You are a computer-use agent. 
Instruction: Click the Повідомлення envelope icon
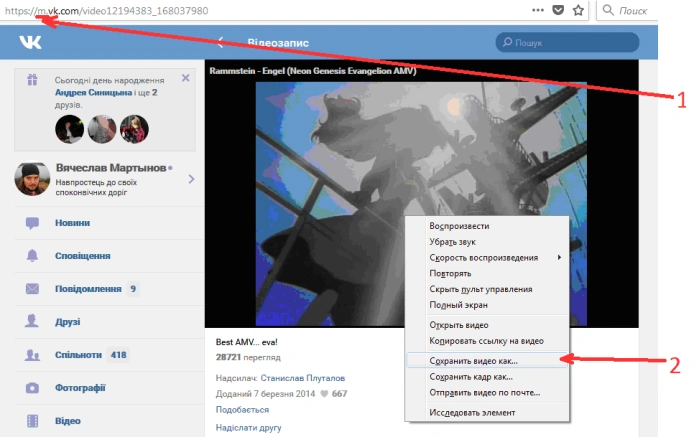click(x=32, y=289)
